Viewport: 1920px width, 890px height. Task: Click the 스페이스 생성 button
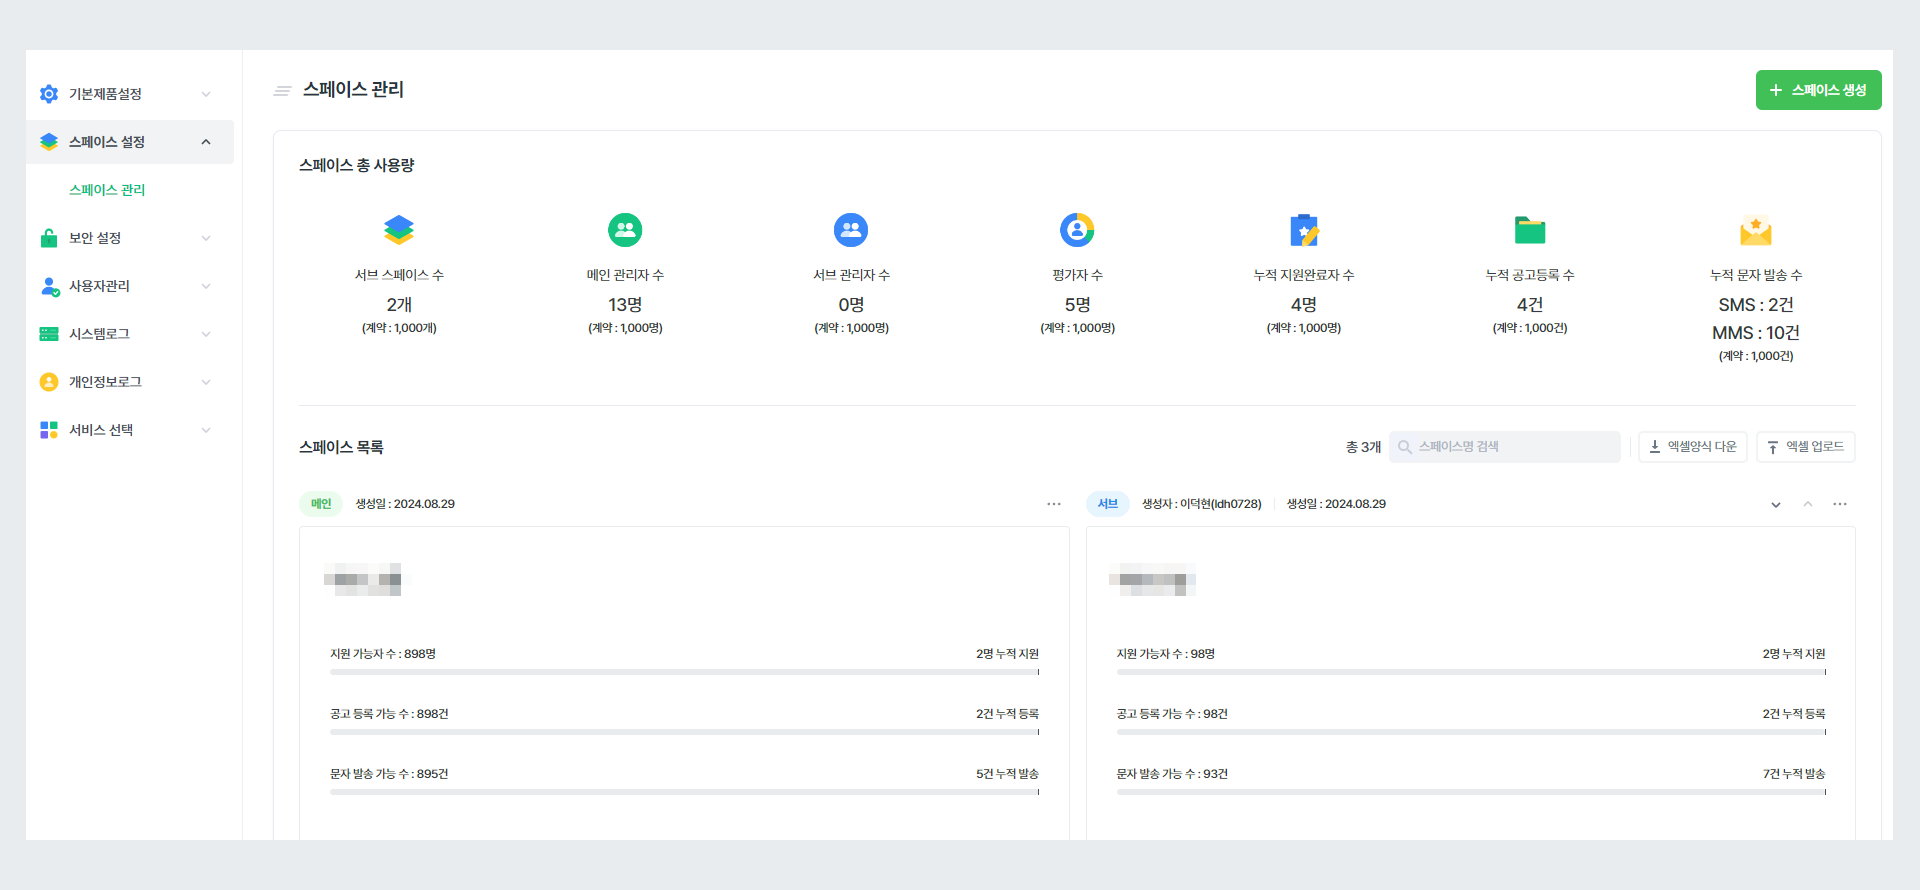[1818, 90]
